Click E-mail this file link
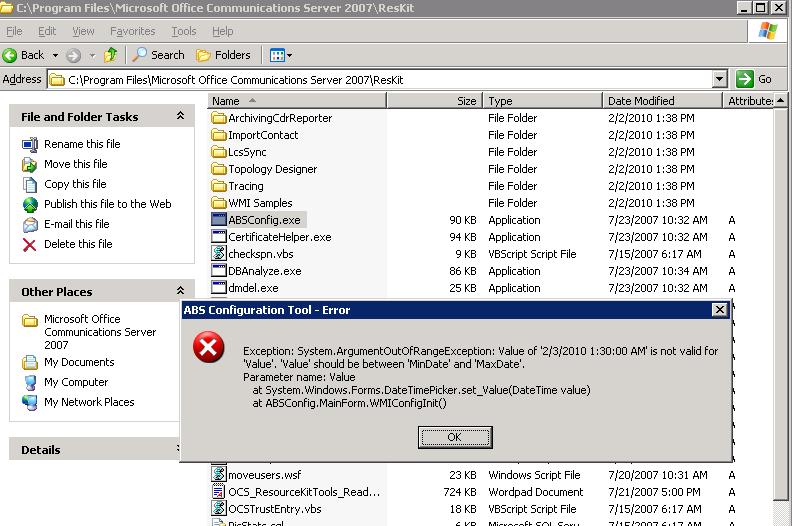792x526 pixels. pyautogui.click(x=77, y=224)
